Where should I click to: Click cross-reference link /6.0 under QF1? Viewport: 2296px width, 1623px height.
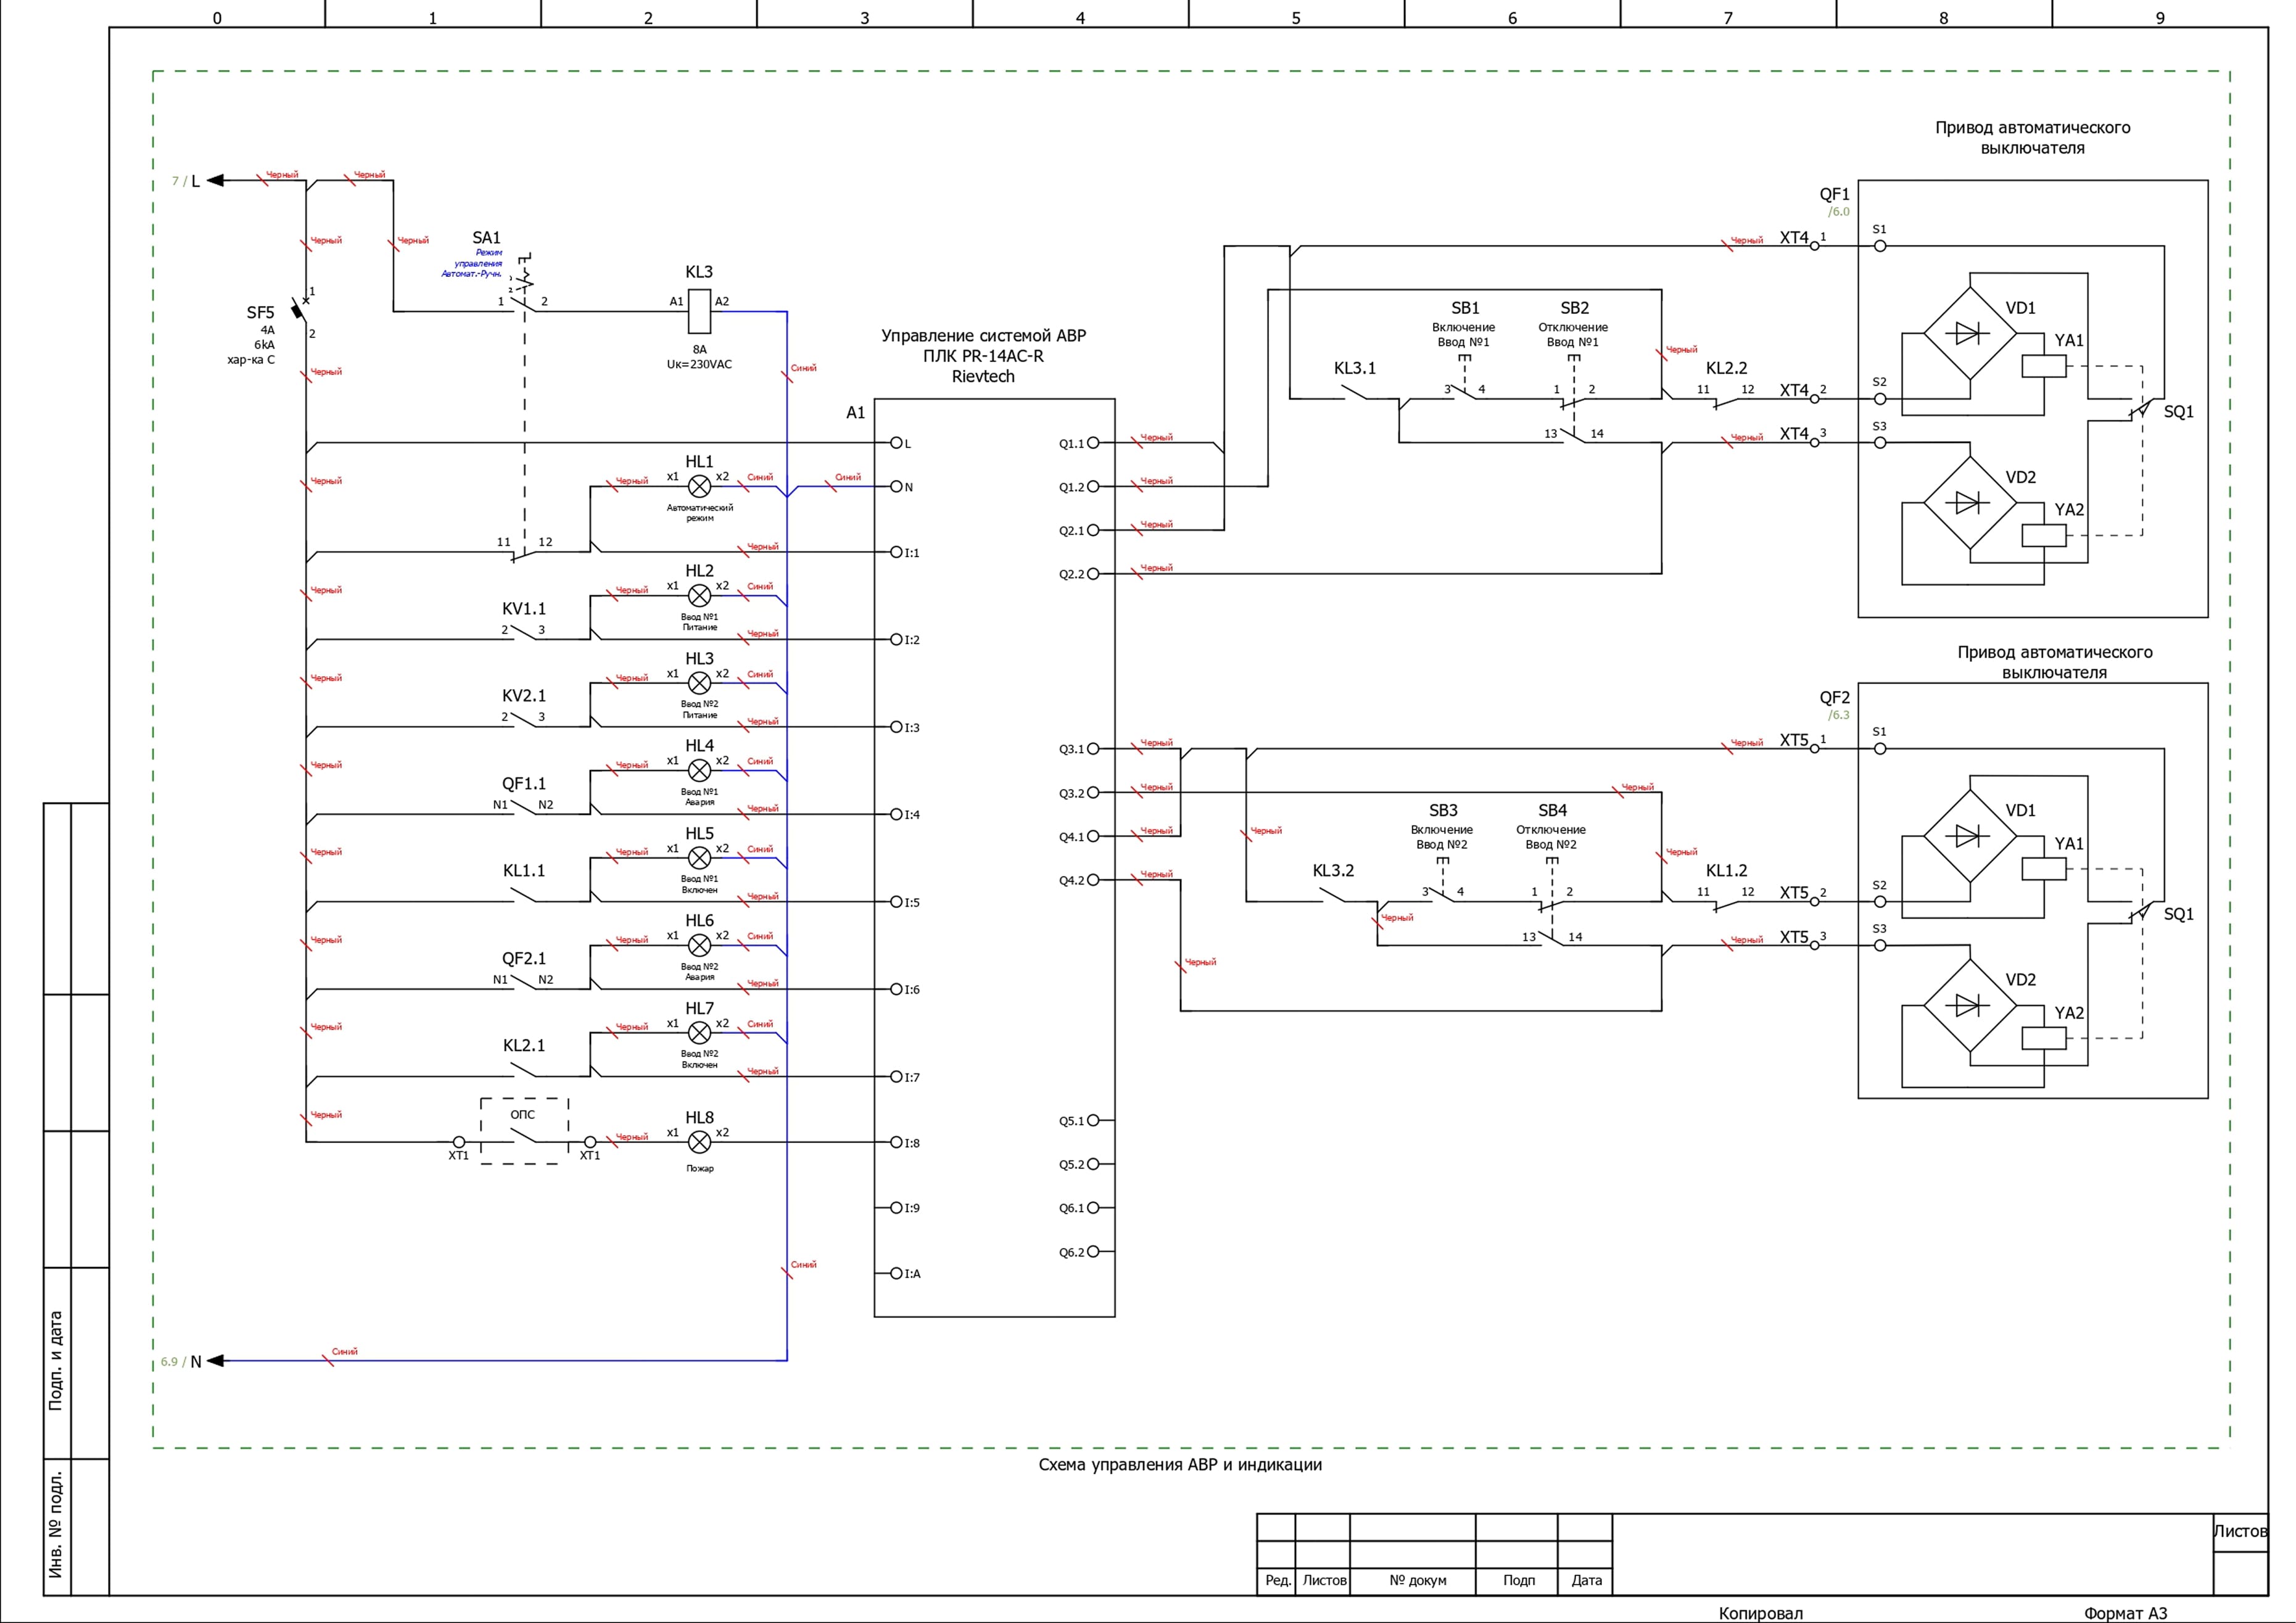click(1838, 212)
